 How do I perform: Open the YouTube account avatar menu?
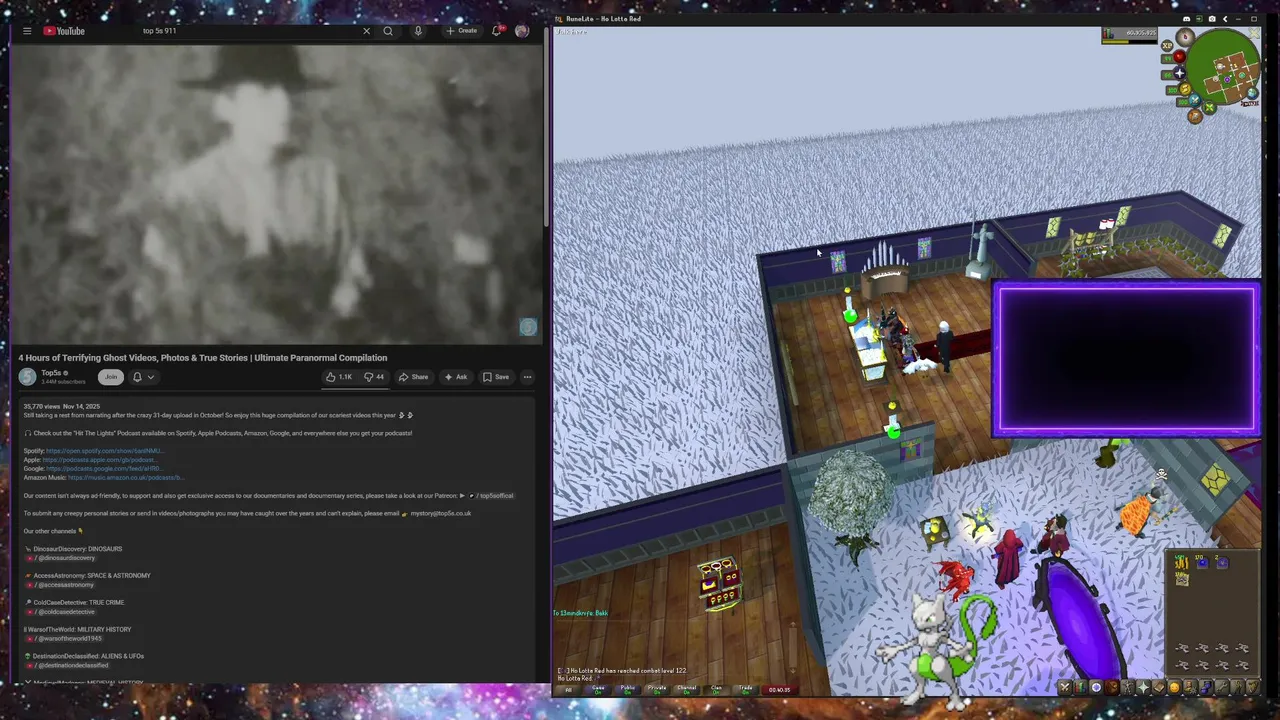click(522, 31)
